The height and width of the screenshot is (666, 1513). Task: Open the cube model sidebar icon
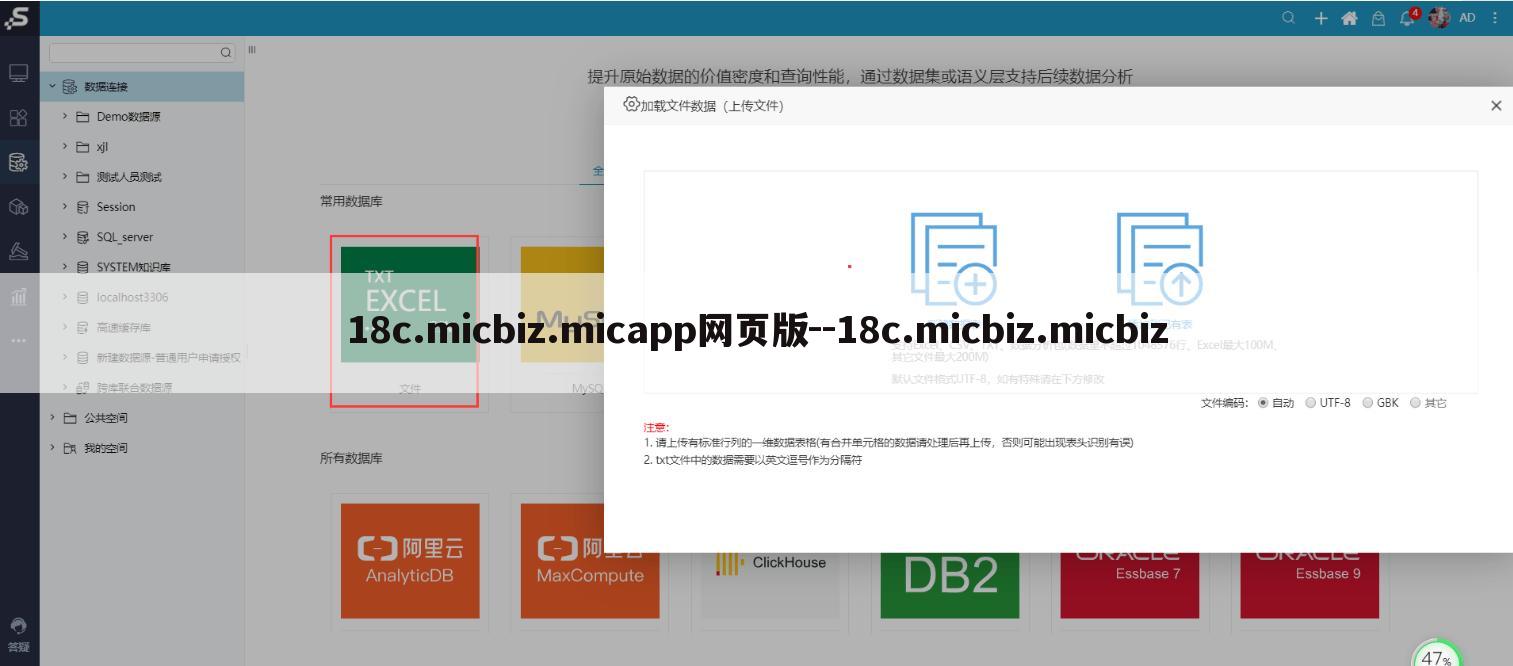(x=18, y=207)
